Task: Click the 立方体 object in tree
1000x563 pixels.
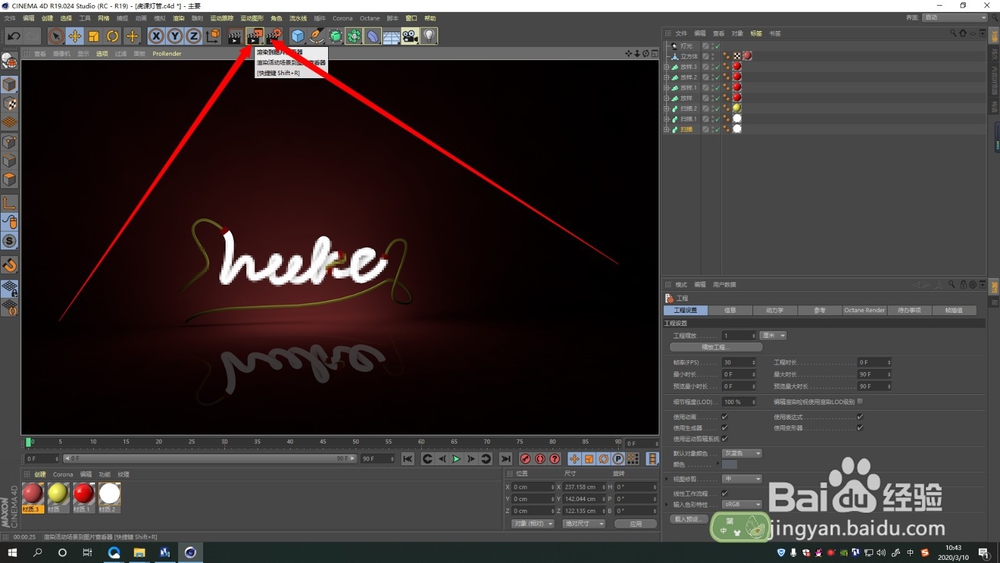Action: tap(689, 56)
